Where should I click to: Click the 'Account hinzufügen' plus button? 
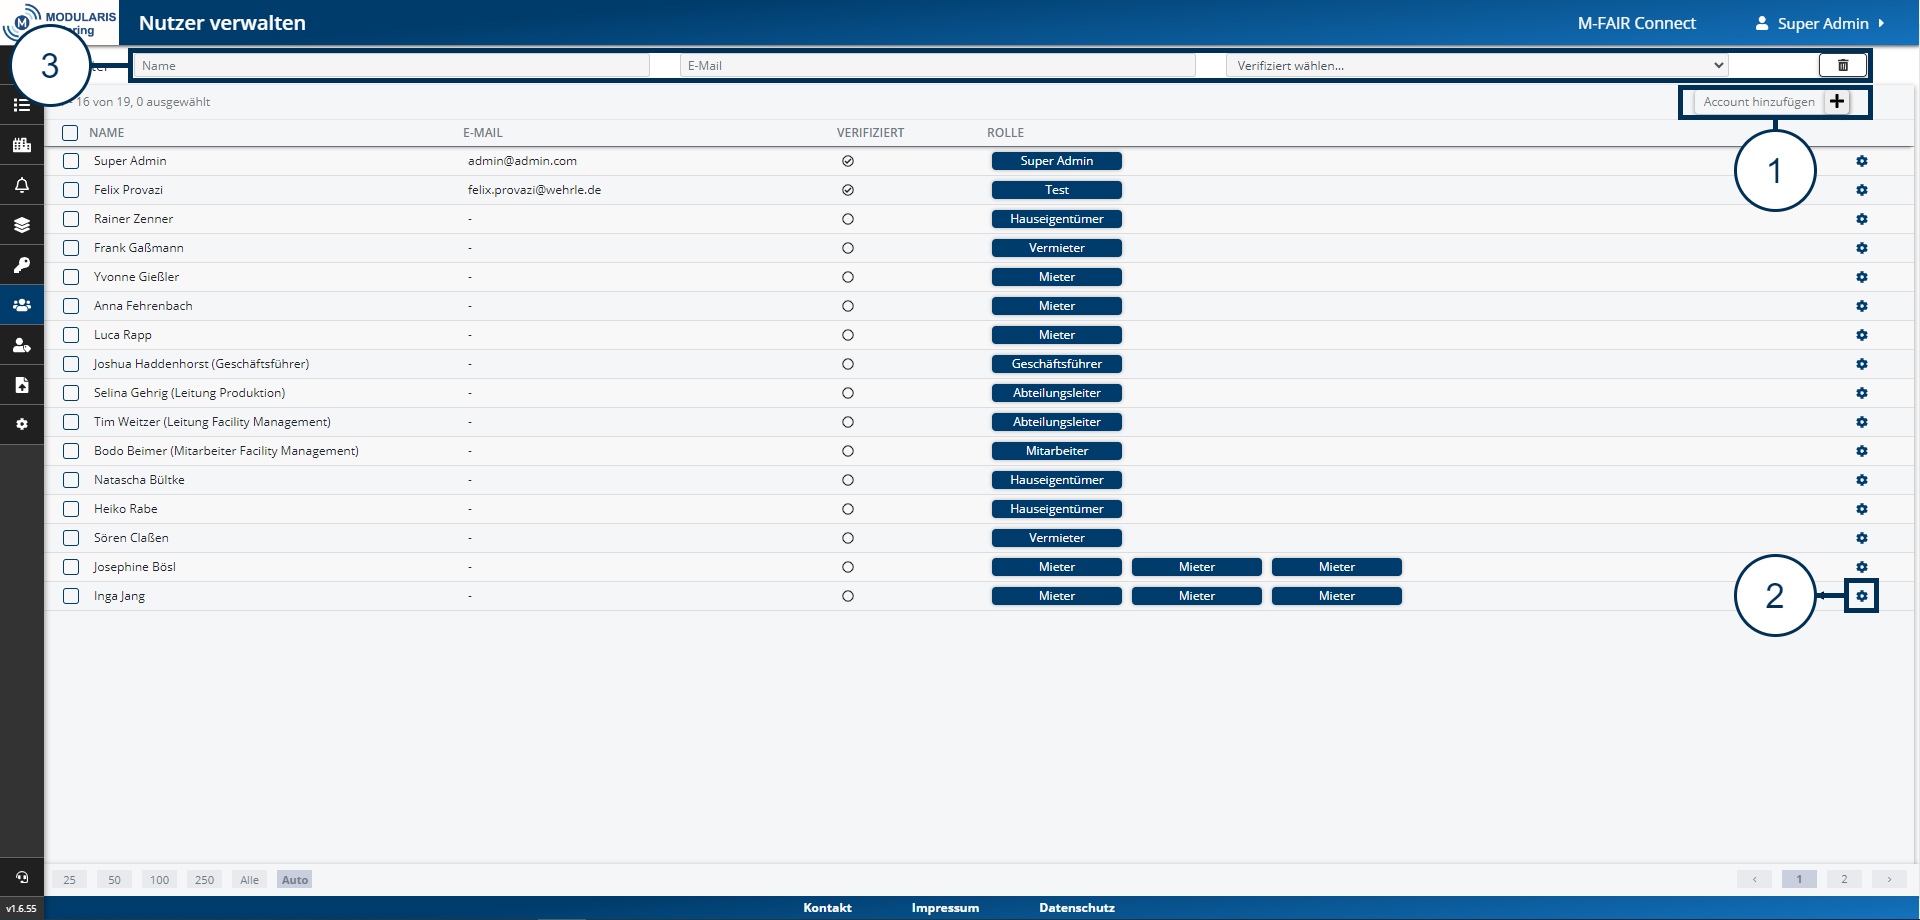point(1836,102)
